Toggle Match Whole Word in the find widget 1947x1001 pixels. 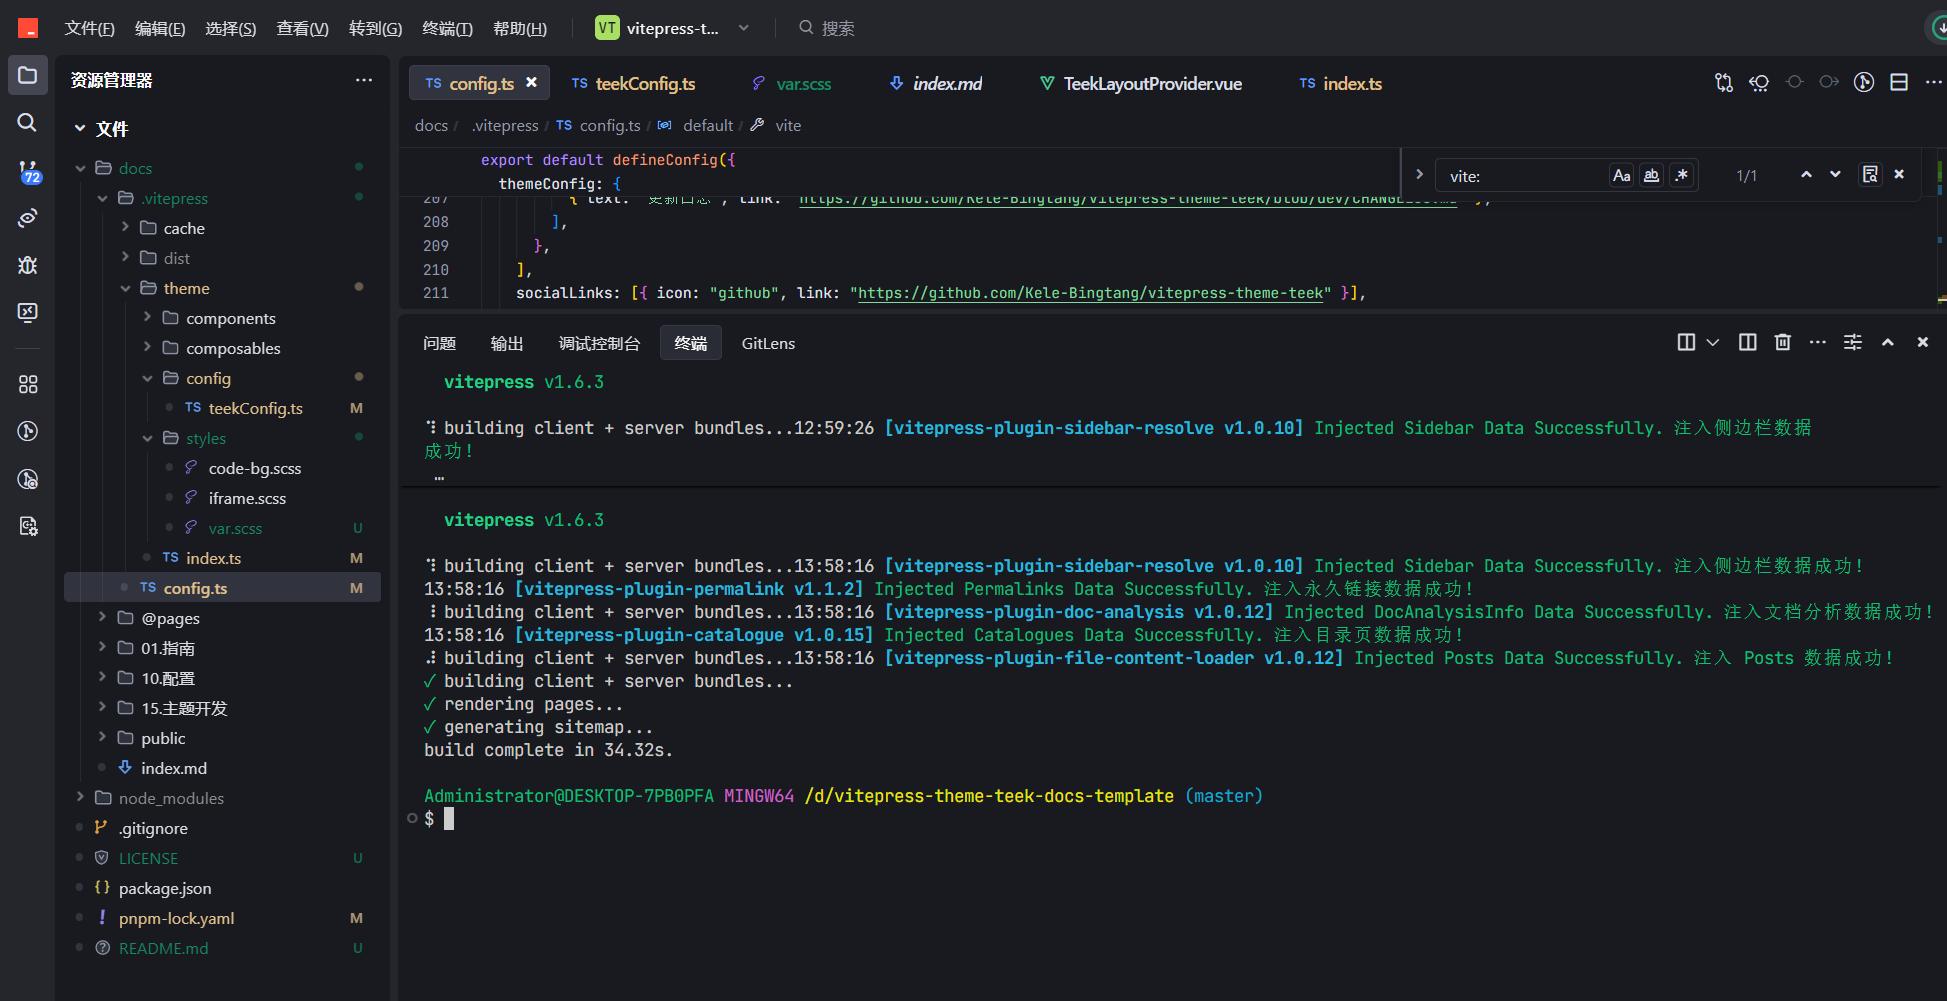pos(1652,175)
